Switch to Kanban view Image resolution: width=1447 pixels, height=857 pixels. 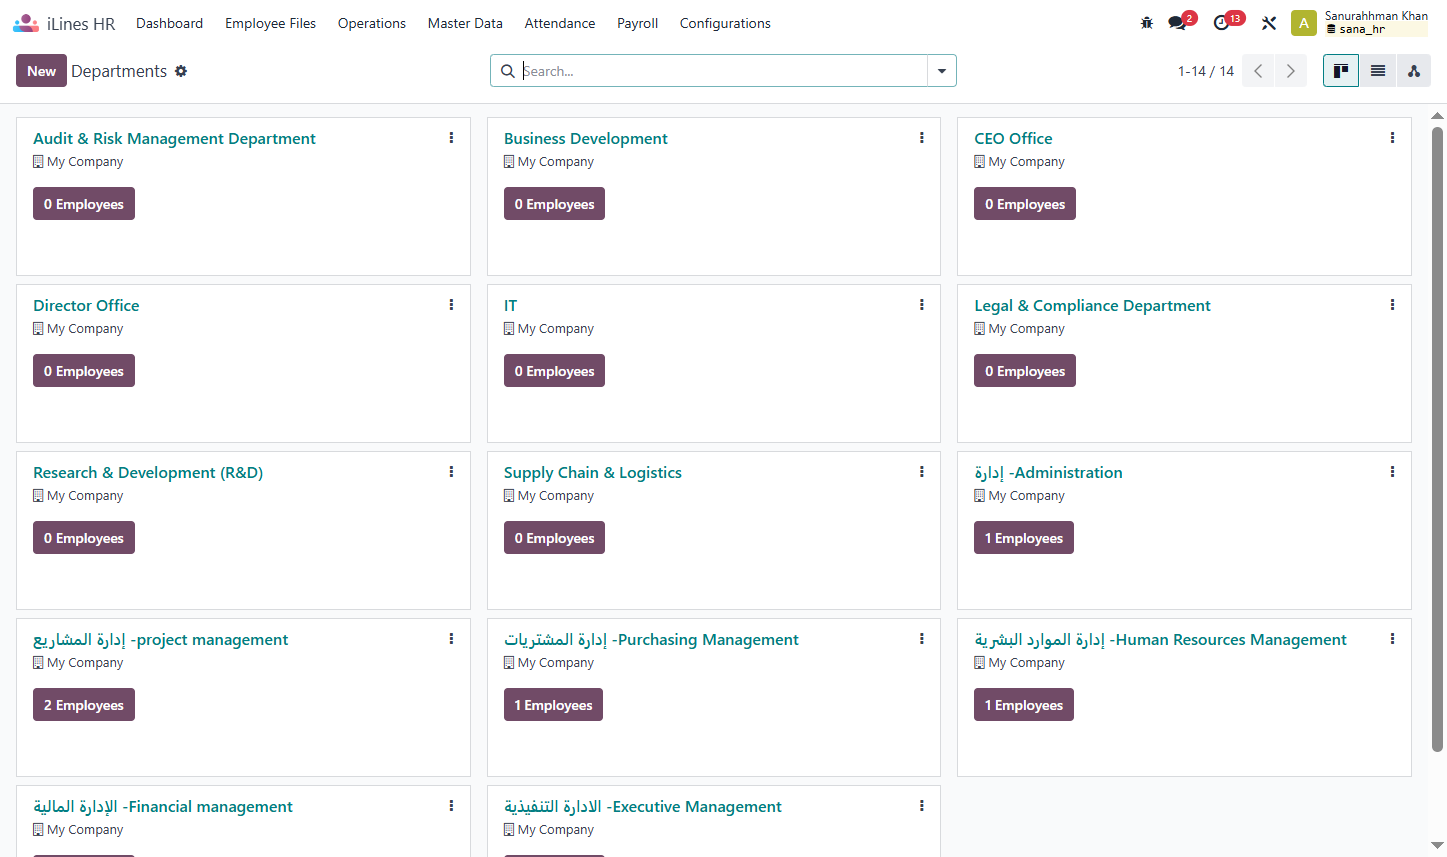point(1341,71)
